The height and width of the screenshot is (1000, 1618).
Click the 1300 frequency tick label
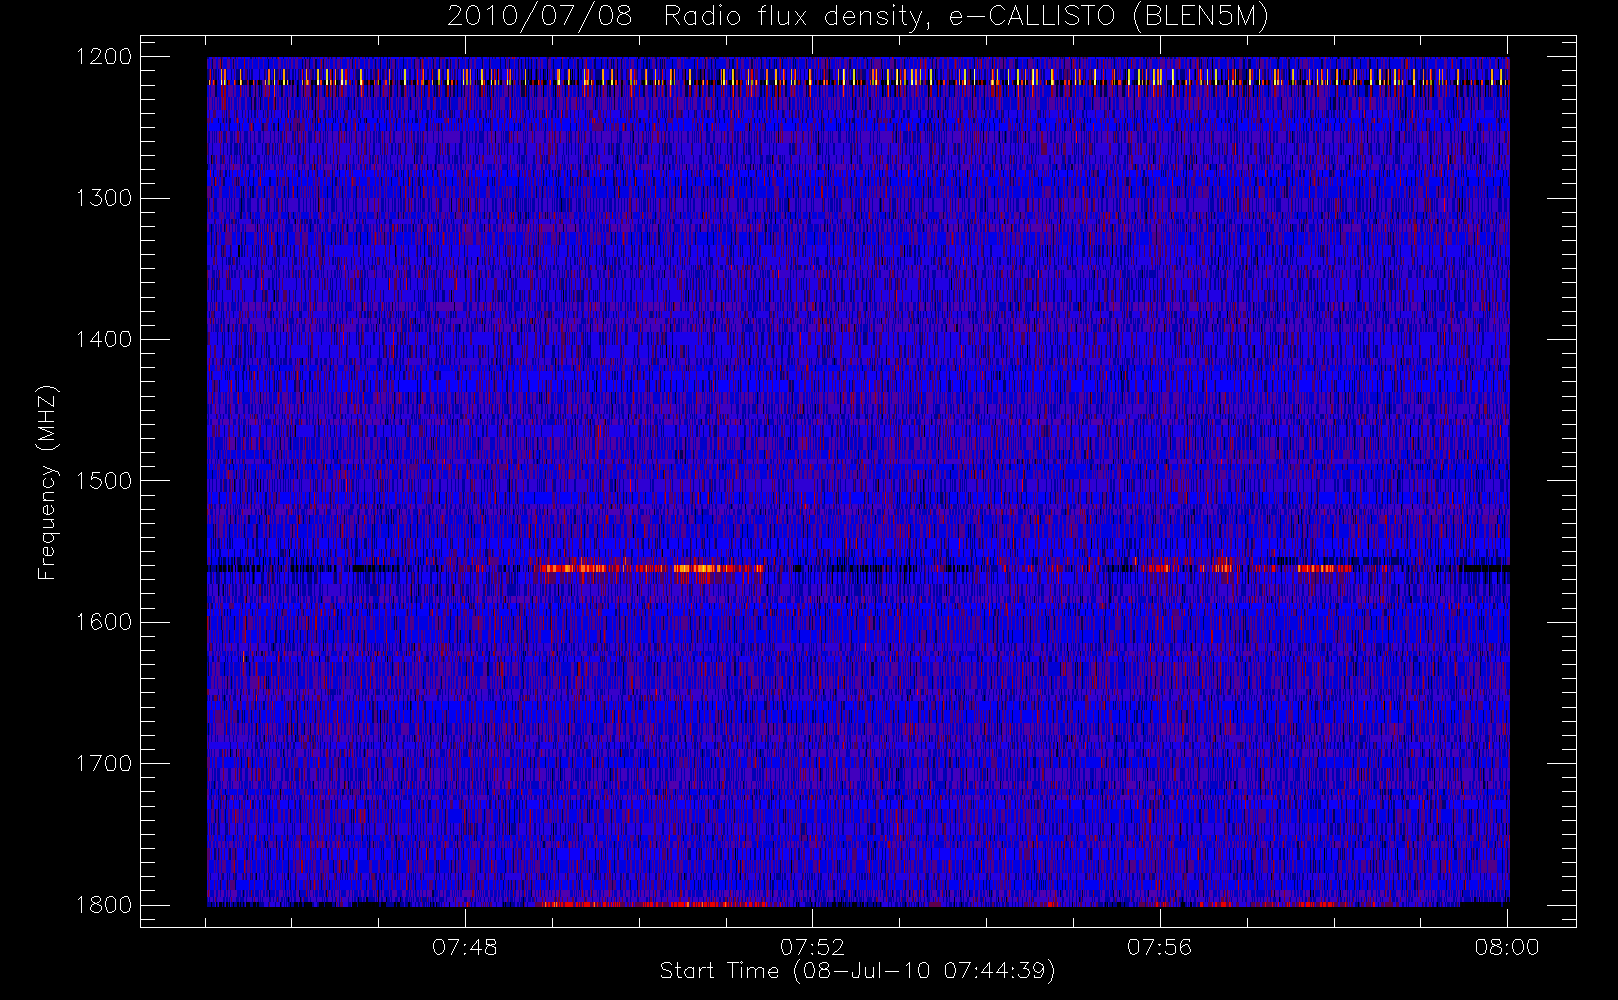click(x=104, y=198)
